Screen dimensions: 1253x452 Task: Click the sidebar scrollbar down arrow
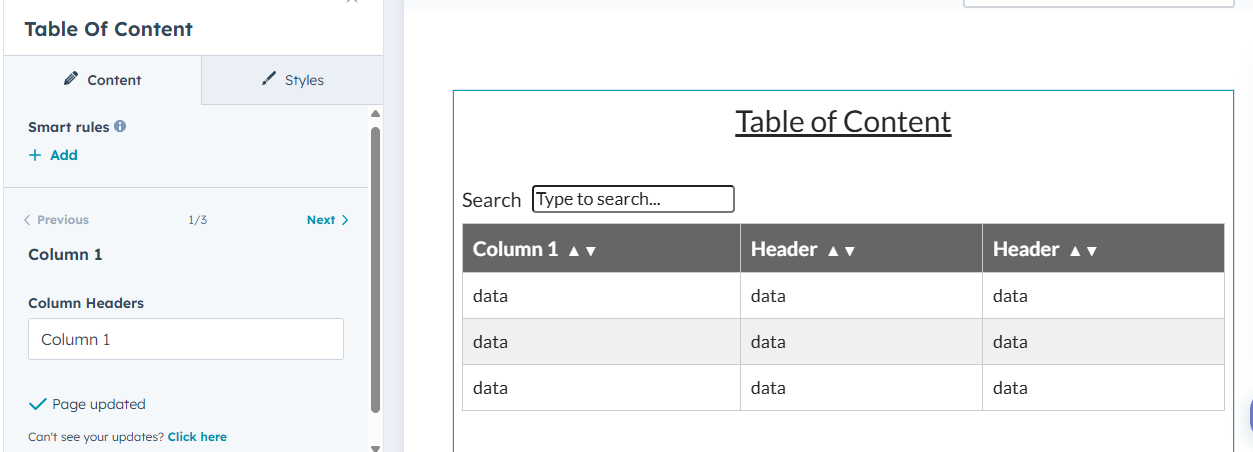tap(376, 446)
